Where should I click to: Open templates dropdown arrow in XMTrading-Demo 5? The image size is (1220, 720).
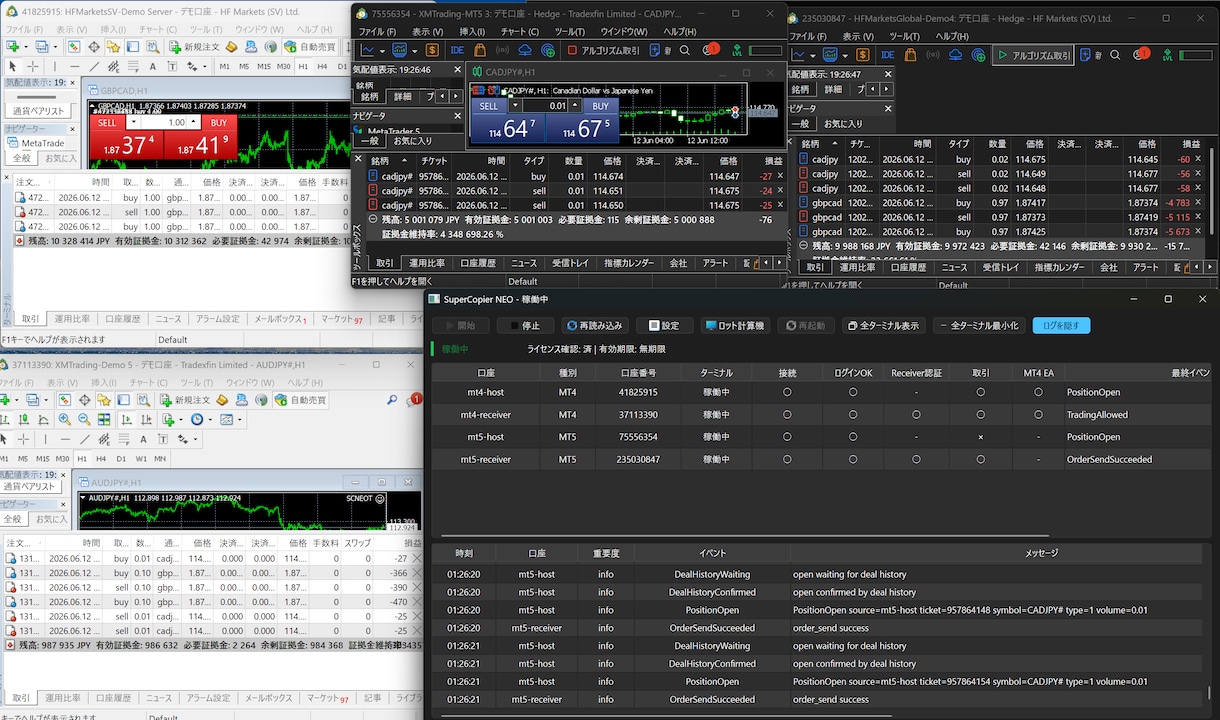tap(240, 419)
